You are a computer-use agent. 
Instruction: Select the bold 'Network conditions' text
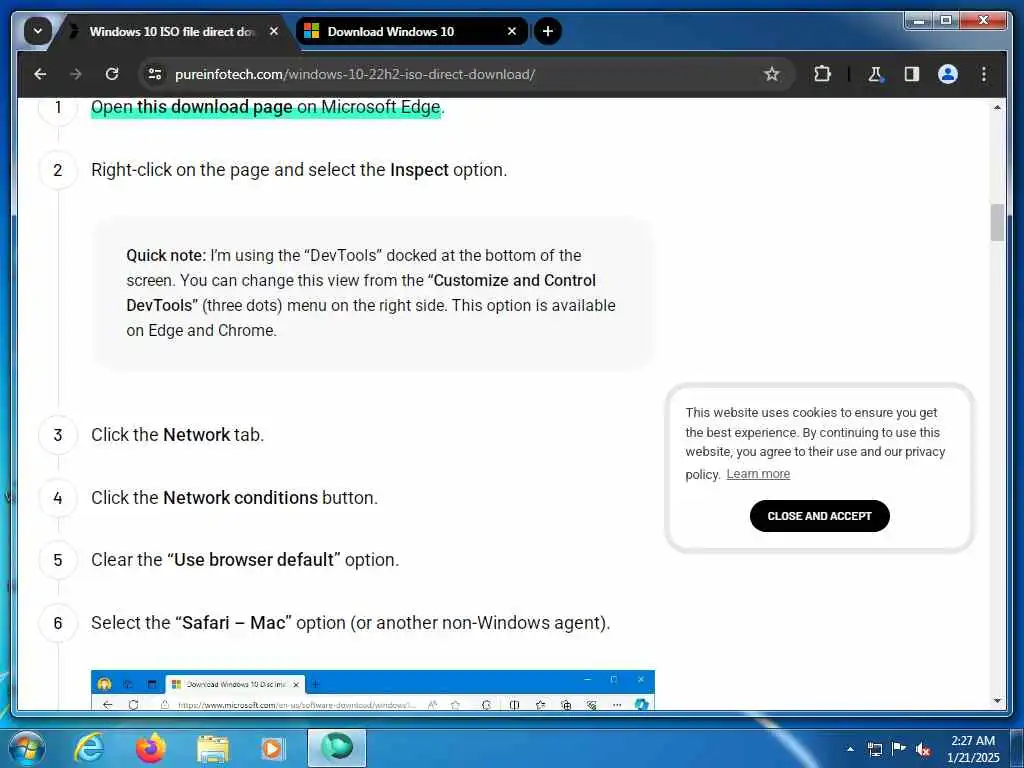pyautogui.click(x=240, y=498)
